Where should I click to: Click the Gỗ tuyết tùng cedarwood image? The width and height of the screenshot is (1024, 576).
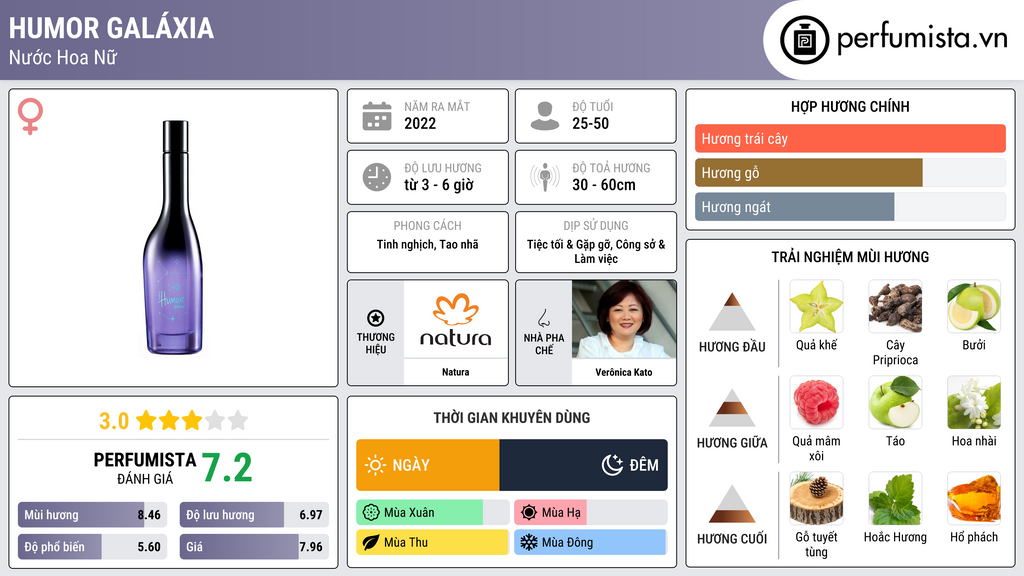point(816,498)
